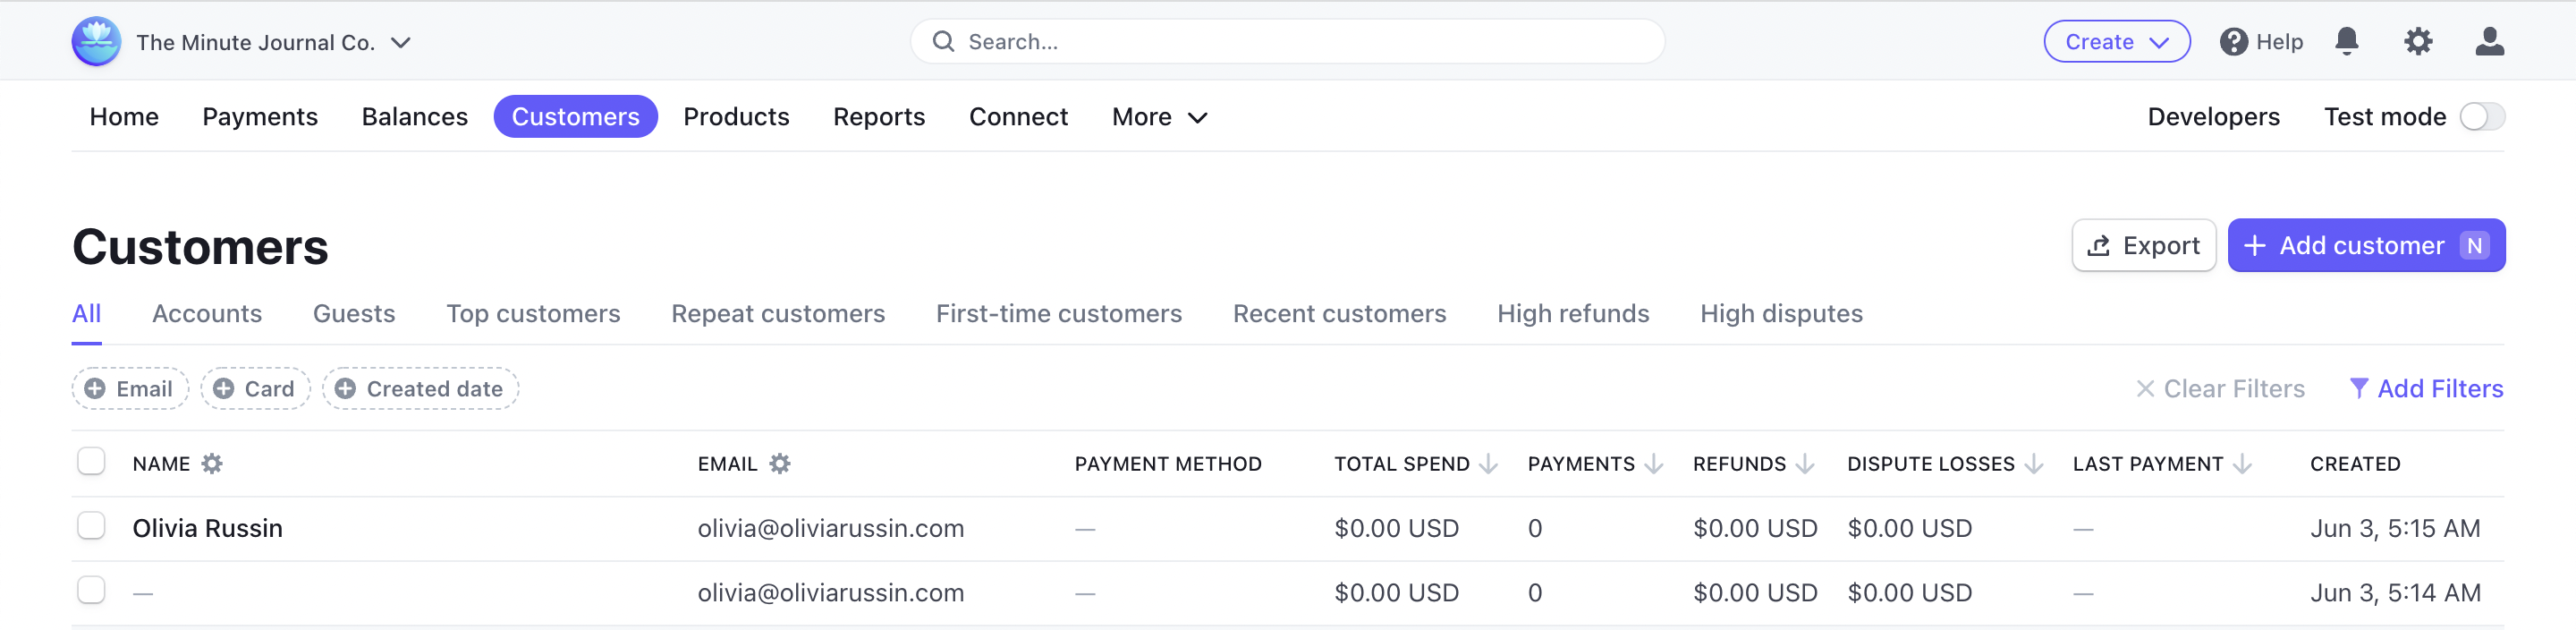This screenshot has height=630, width=2576.
Task: Open settings via the gear icon
Action: (x=2417, y=41)
